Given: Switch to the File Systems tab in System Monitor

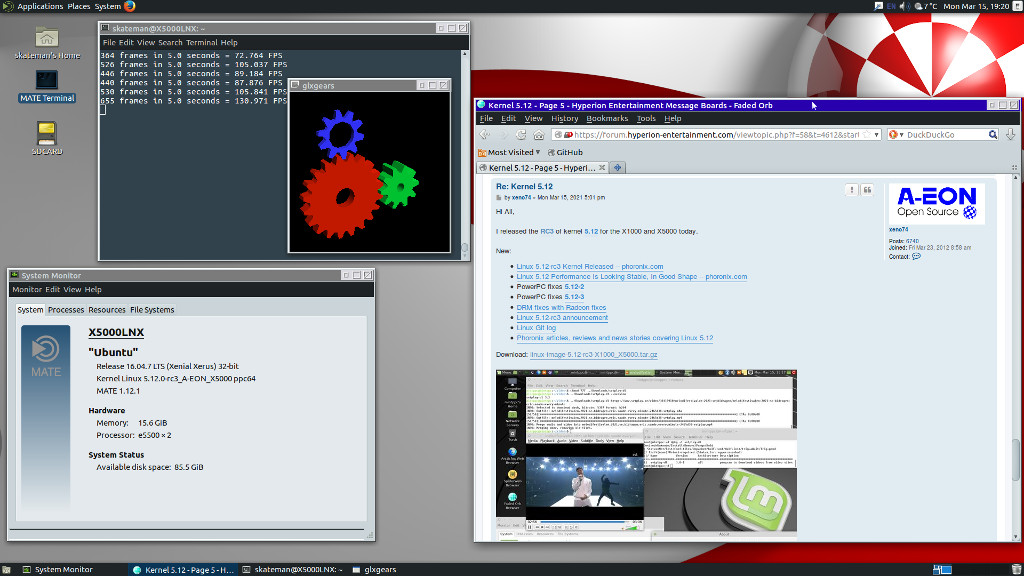Looking at the screenshot, I should click(x=152, y=310).
